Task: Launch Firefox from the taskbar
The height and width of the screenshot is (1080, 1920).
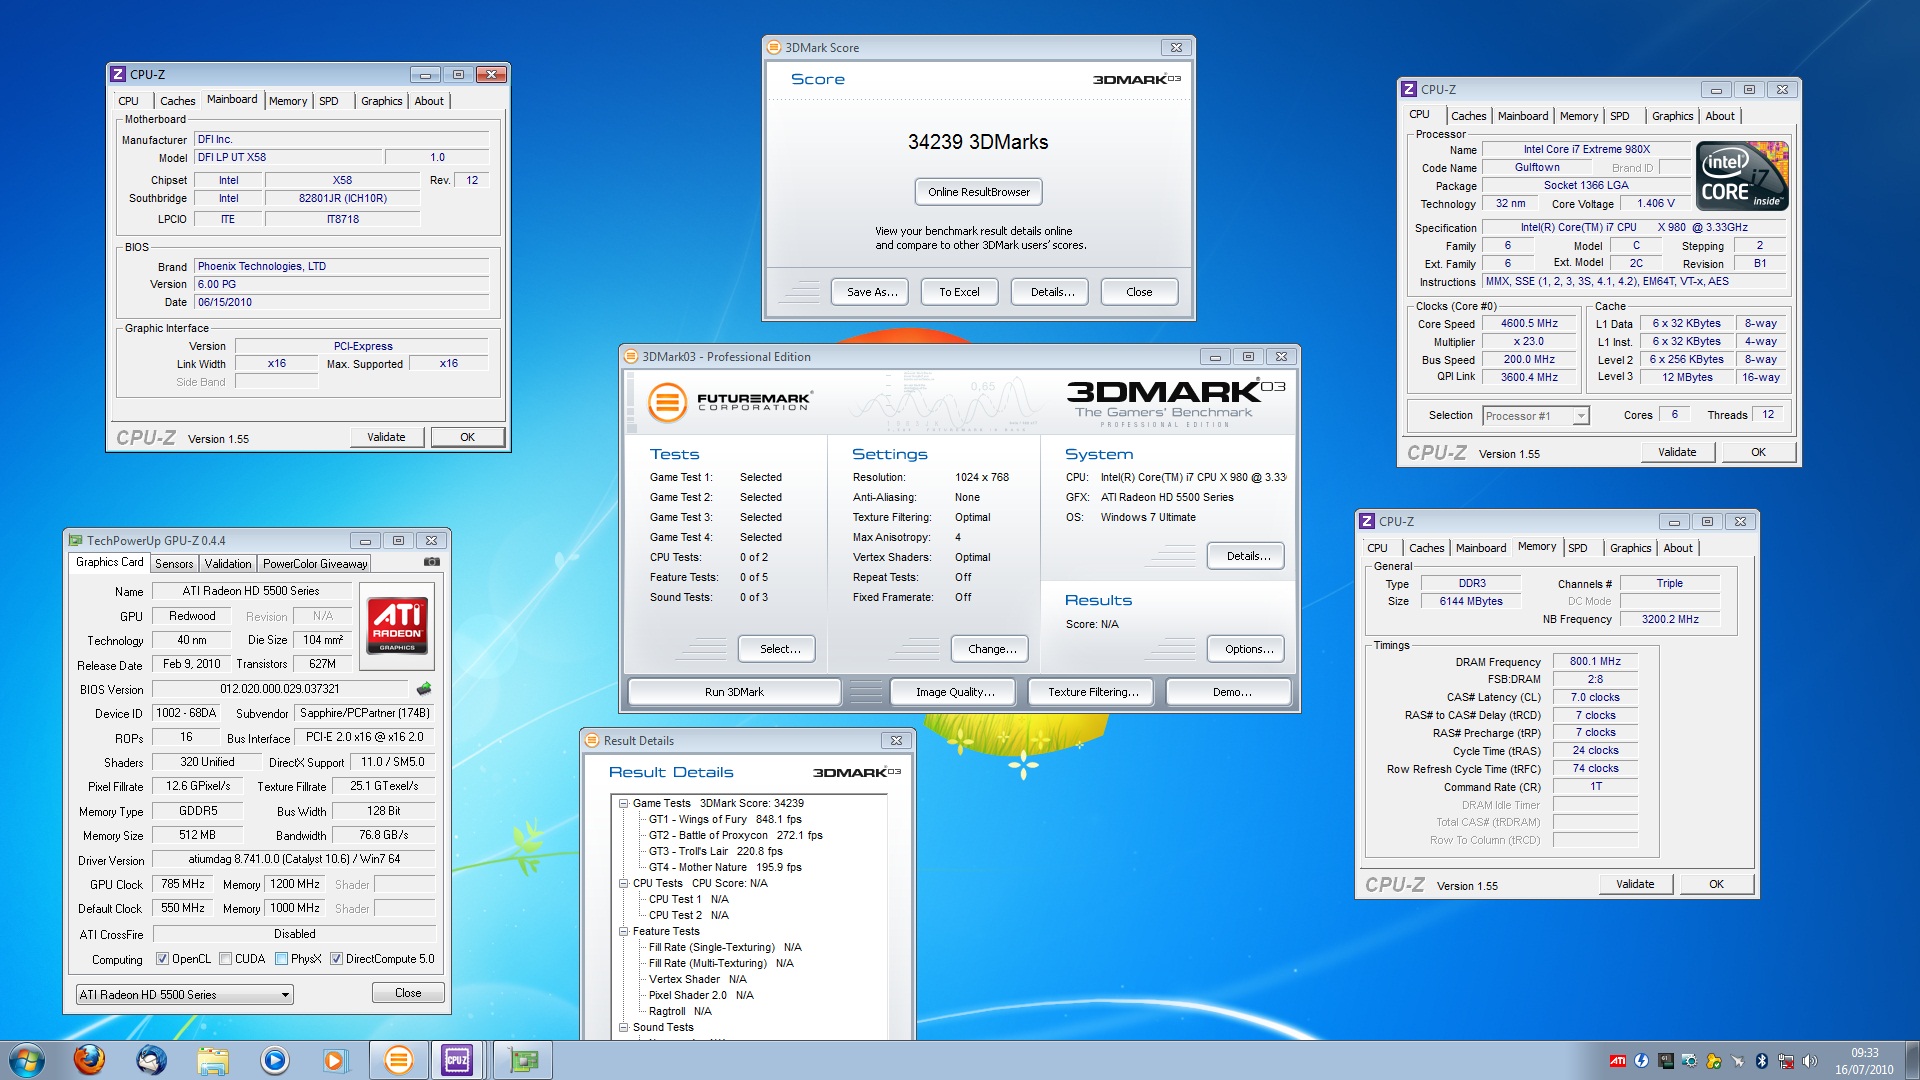Action: pos(89,1060)
